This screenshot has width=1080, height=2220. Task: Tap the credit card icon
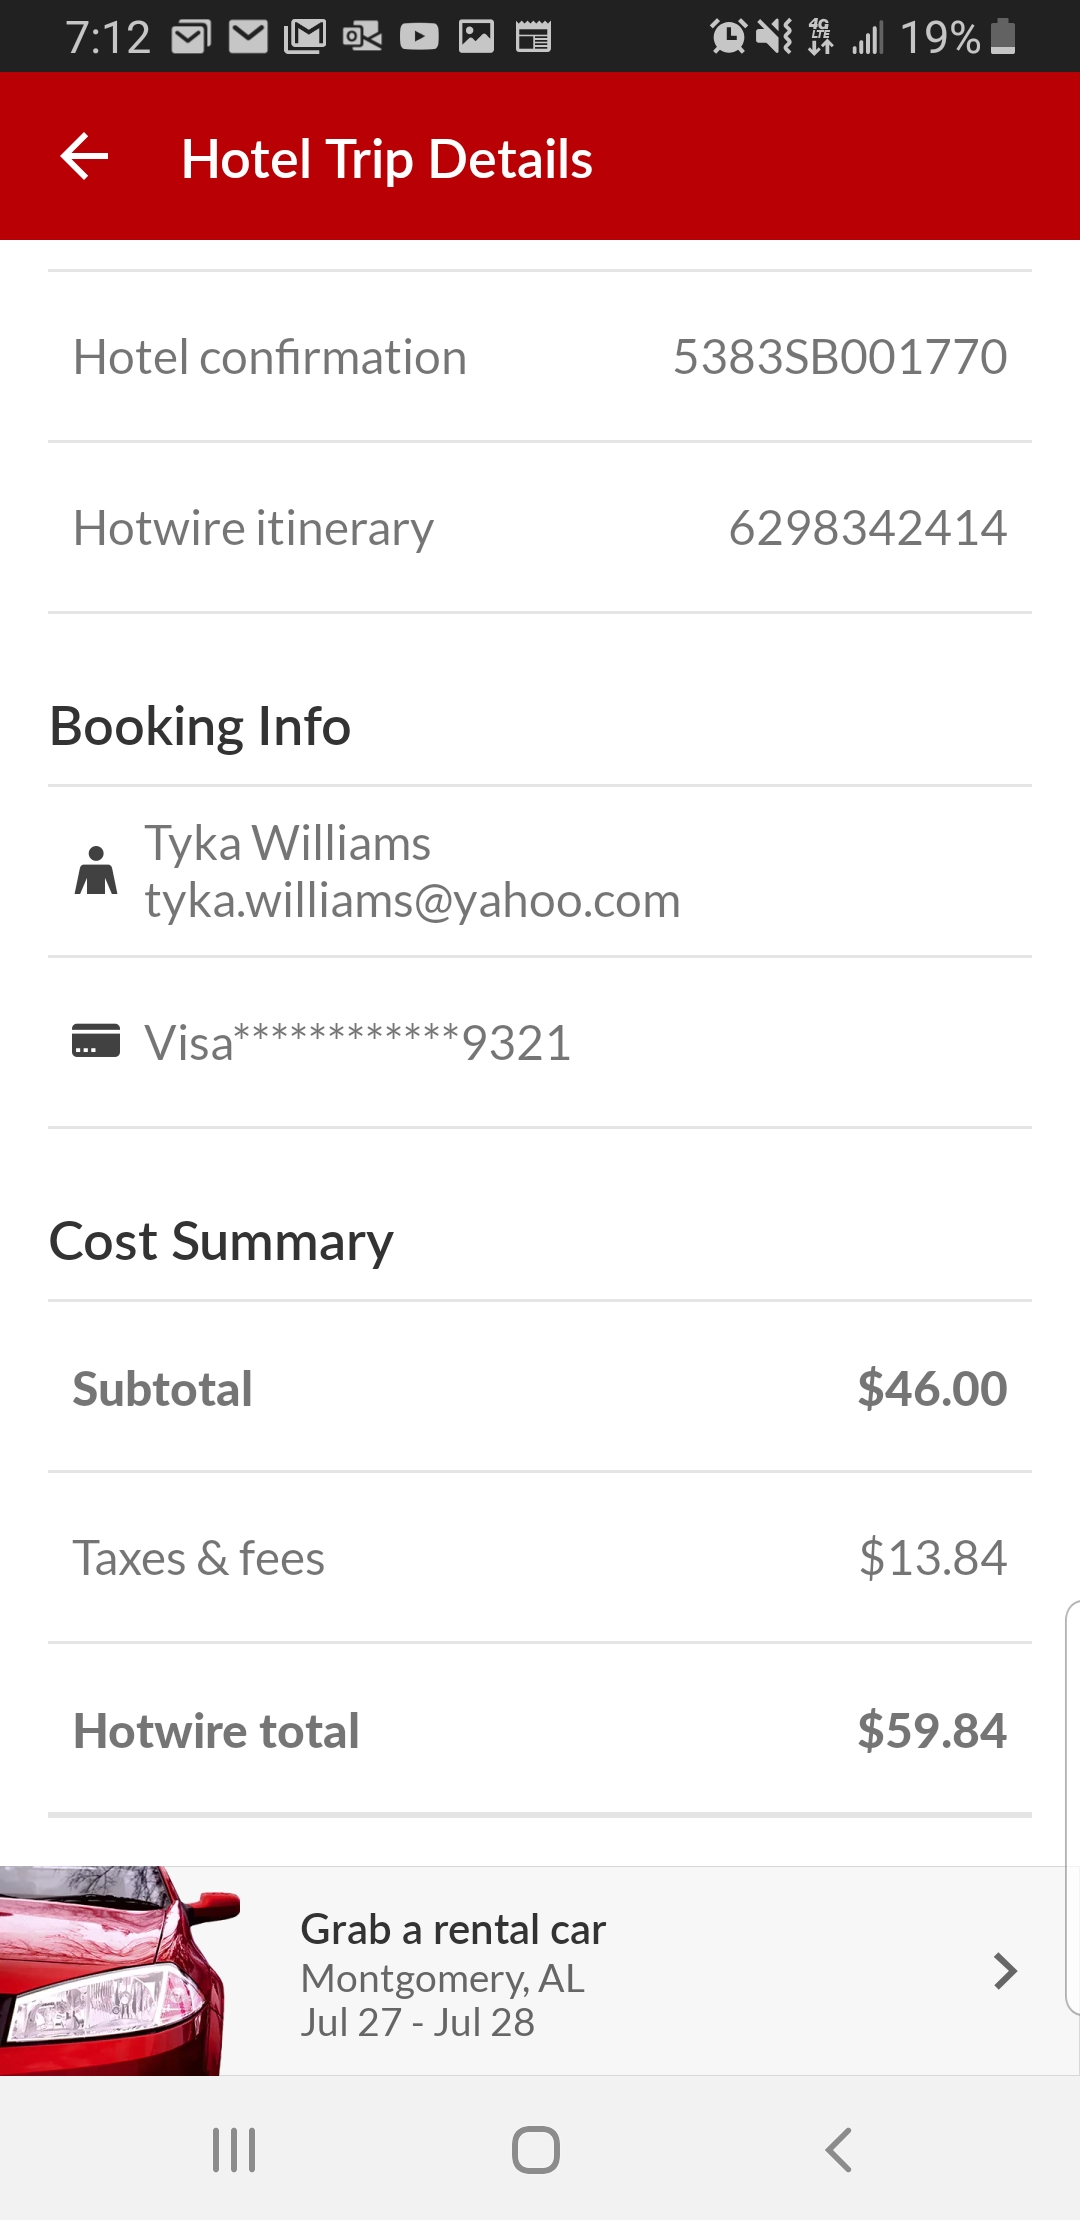(96, 1041)
